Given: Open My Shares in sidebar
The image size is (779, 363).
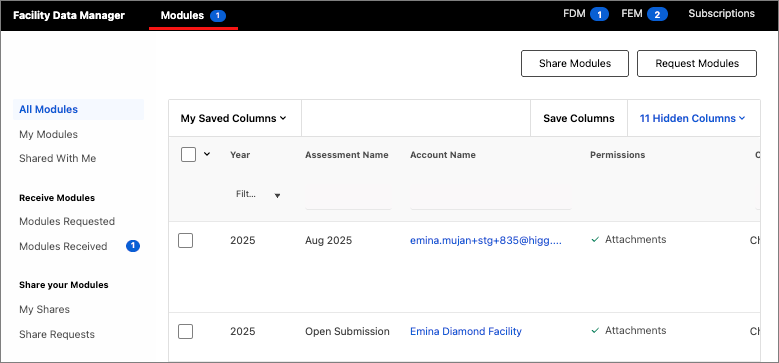Looking at the screenshot, I should (44, 309).
